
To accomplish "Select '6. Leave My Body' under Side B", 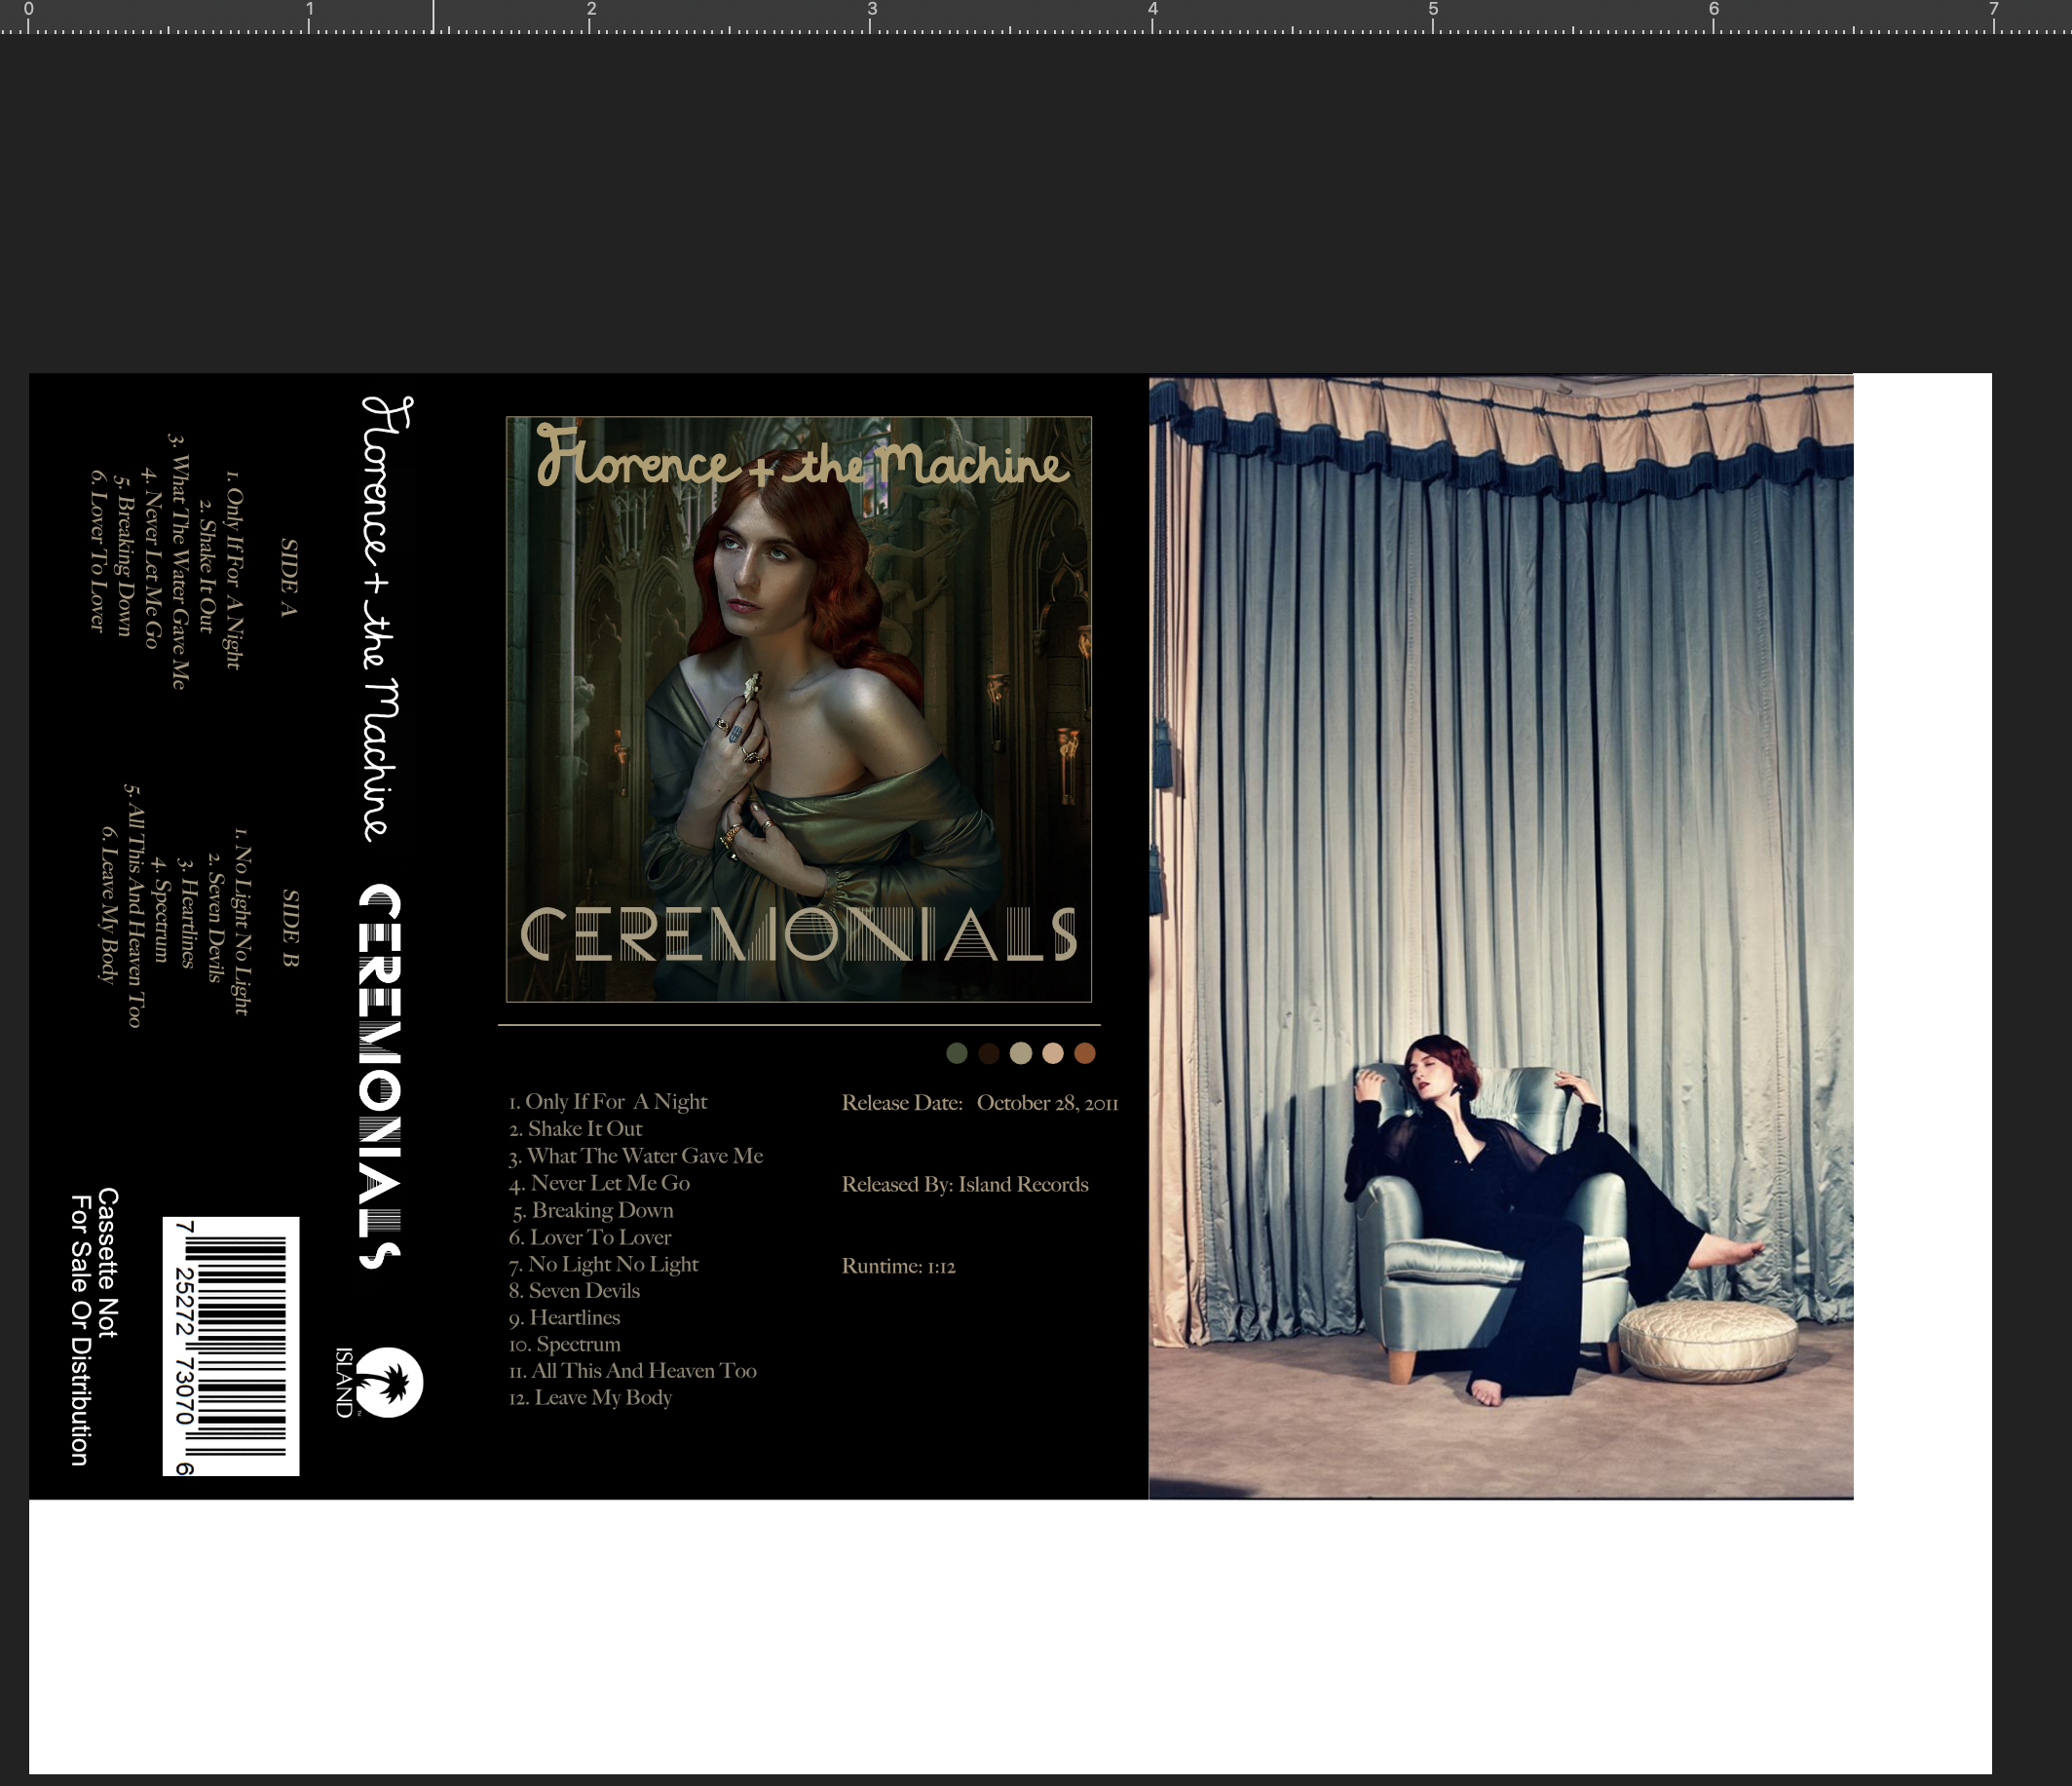I will (107, 905).
